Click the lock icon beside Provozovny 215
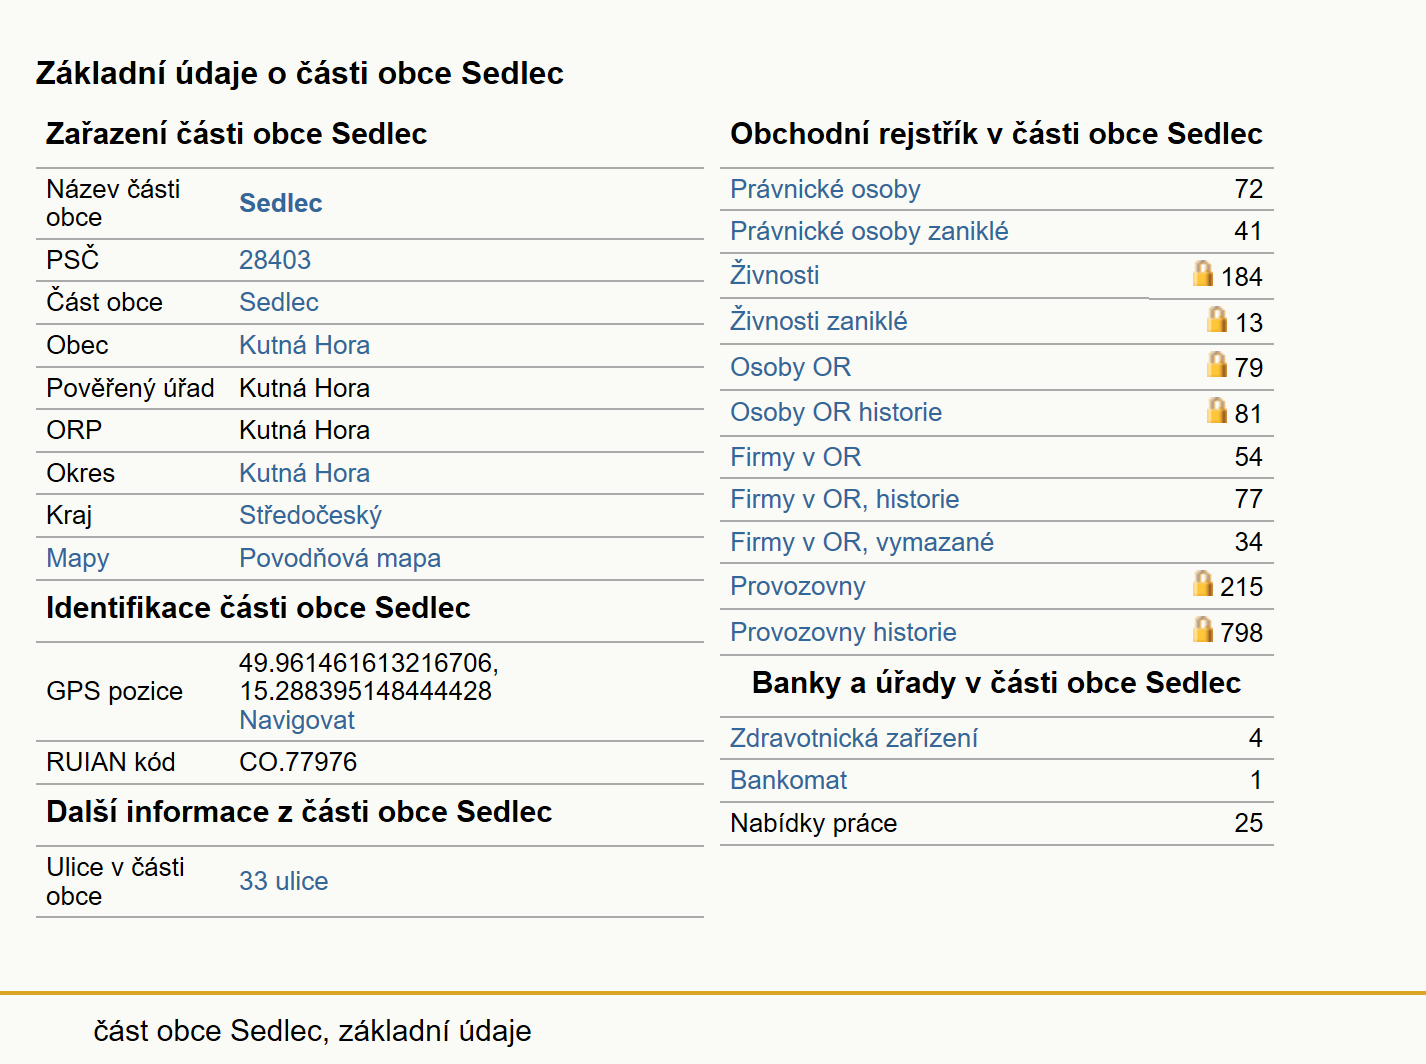1426x1064 pixels. (x=1203, y=583)
